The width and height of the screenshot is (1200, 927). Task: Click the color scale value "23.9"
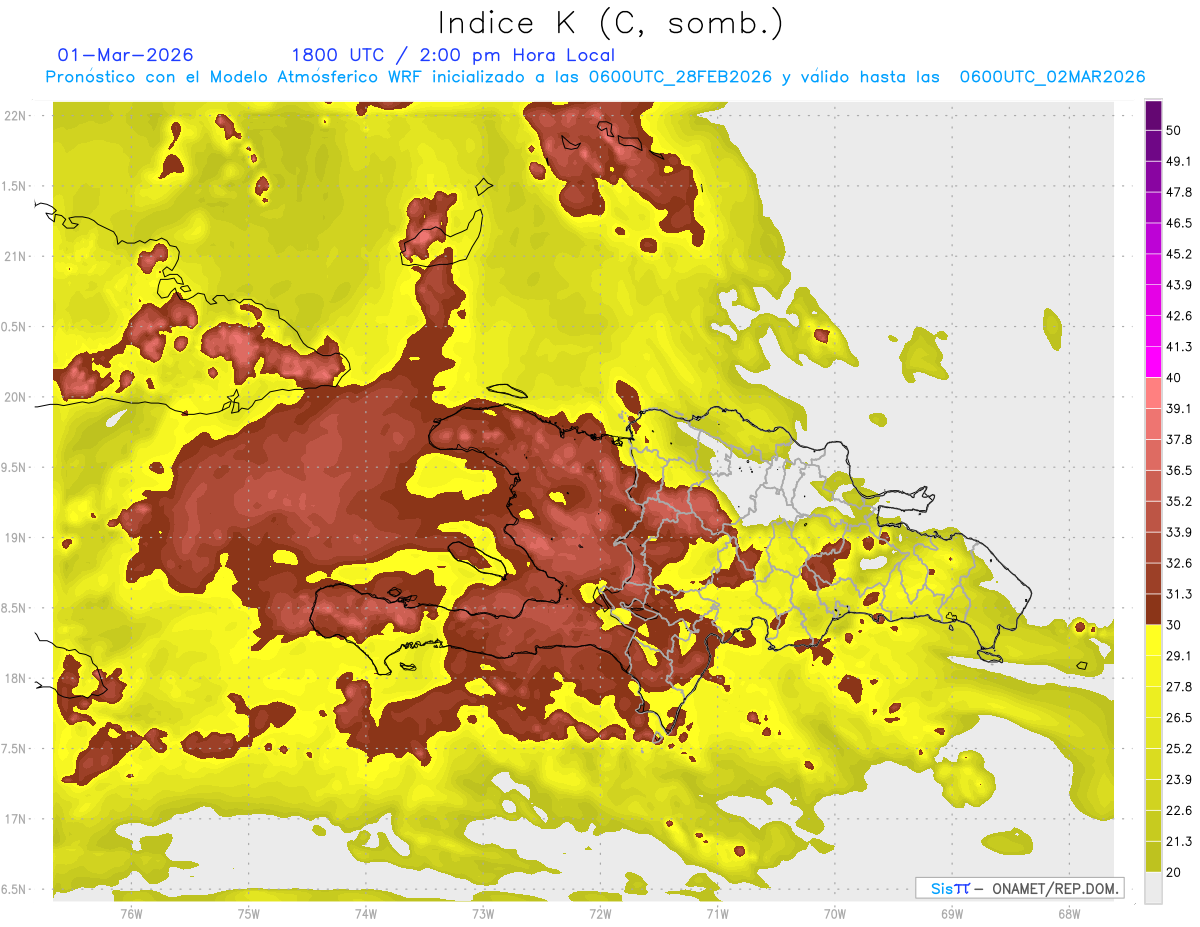pos(1179,780)
